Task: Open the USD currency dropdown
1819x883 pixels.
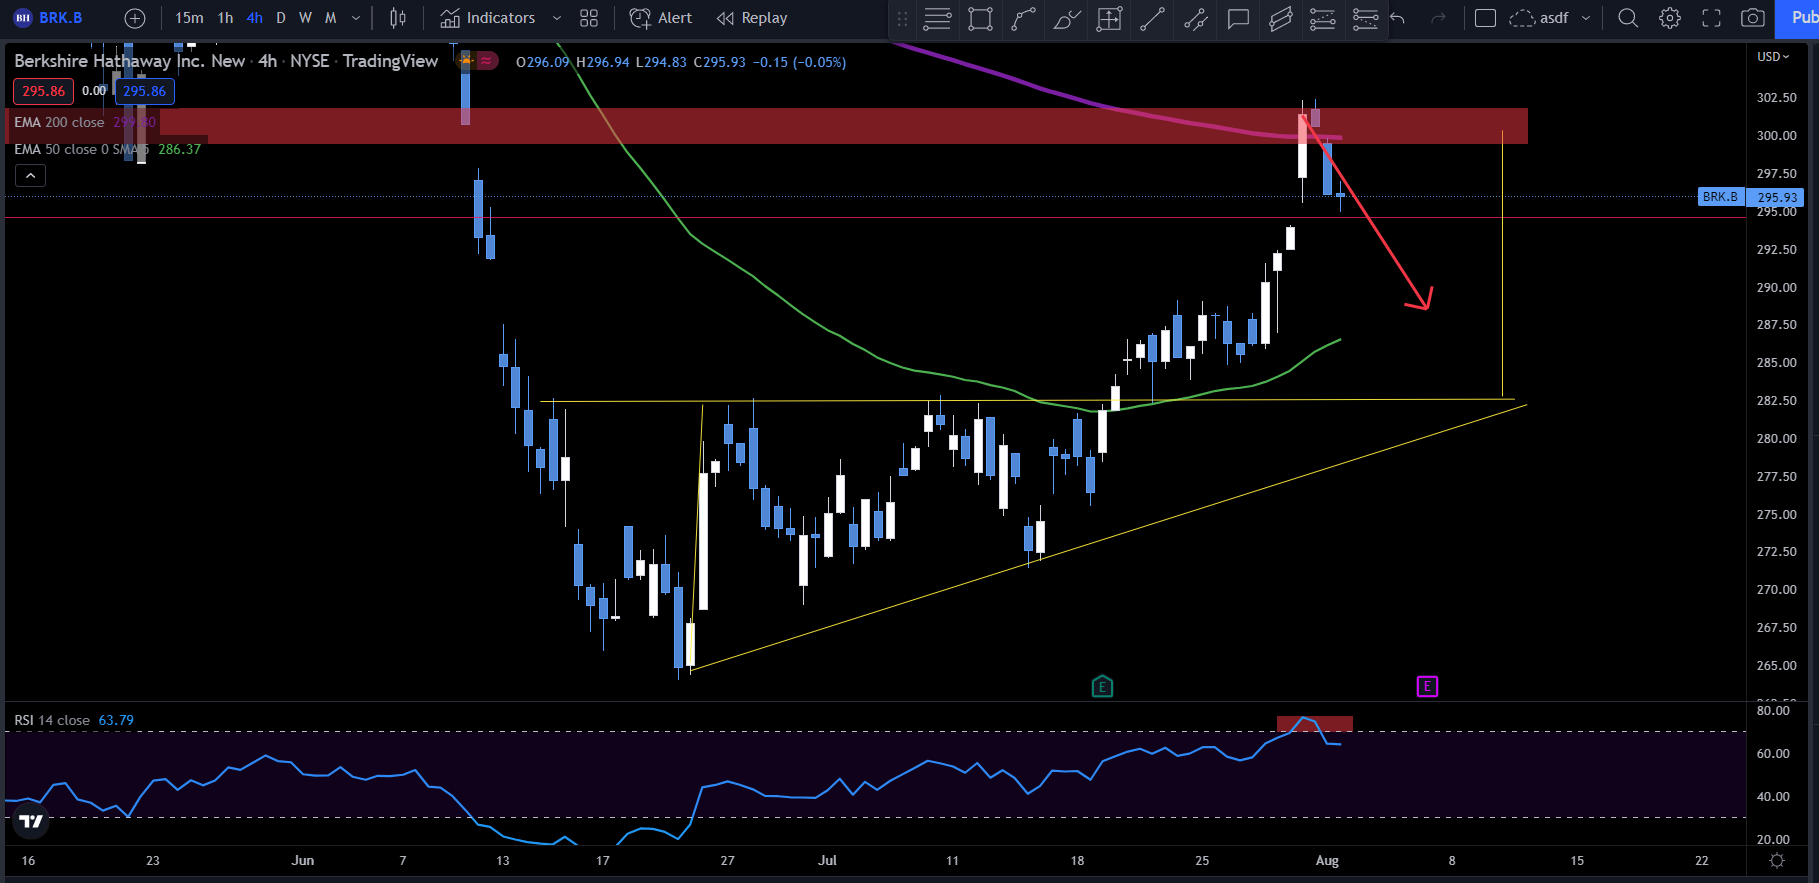Action: coord(1773,57)
